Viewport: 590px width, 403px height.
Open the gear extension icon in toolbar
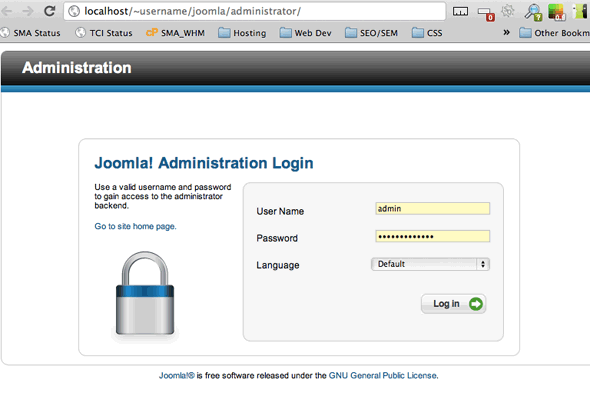pyautogui.click(x=508, y=11)
